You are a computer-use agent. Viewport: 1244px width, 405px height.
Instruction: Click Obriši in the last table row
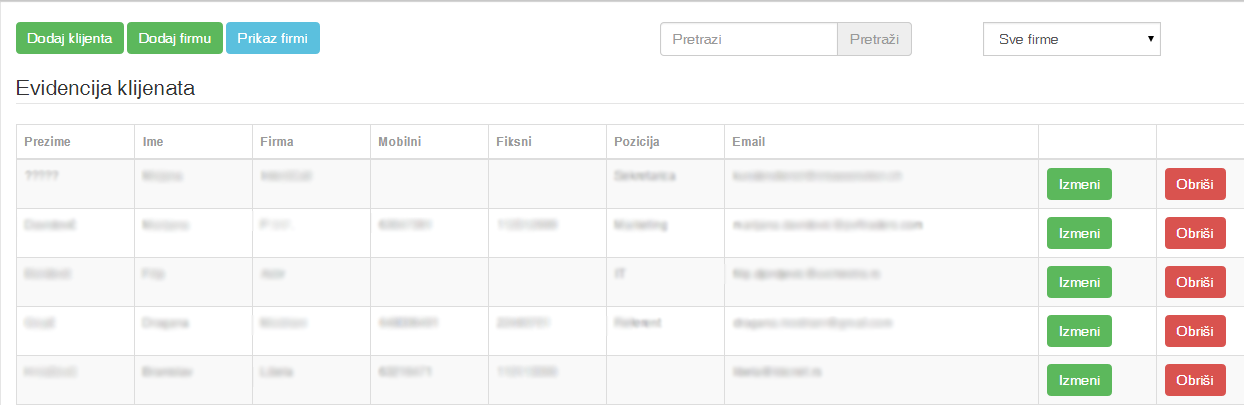pyautogui.click(x=1195, y=380)
